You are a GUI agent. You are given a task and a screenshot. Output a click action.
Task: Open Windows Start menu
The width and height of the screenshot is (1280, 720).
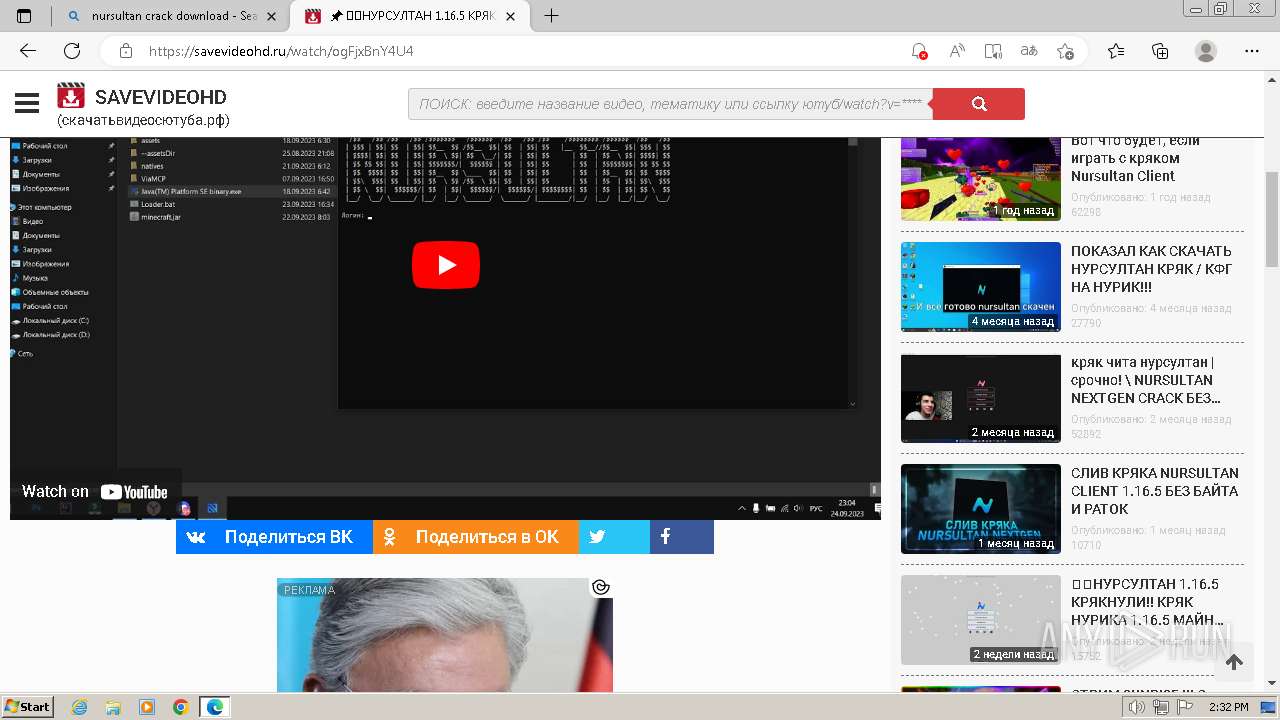pyautogui.click(x=28, y=707)
